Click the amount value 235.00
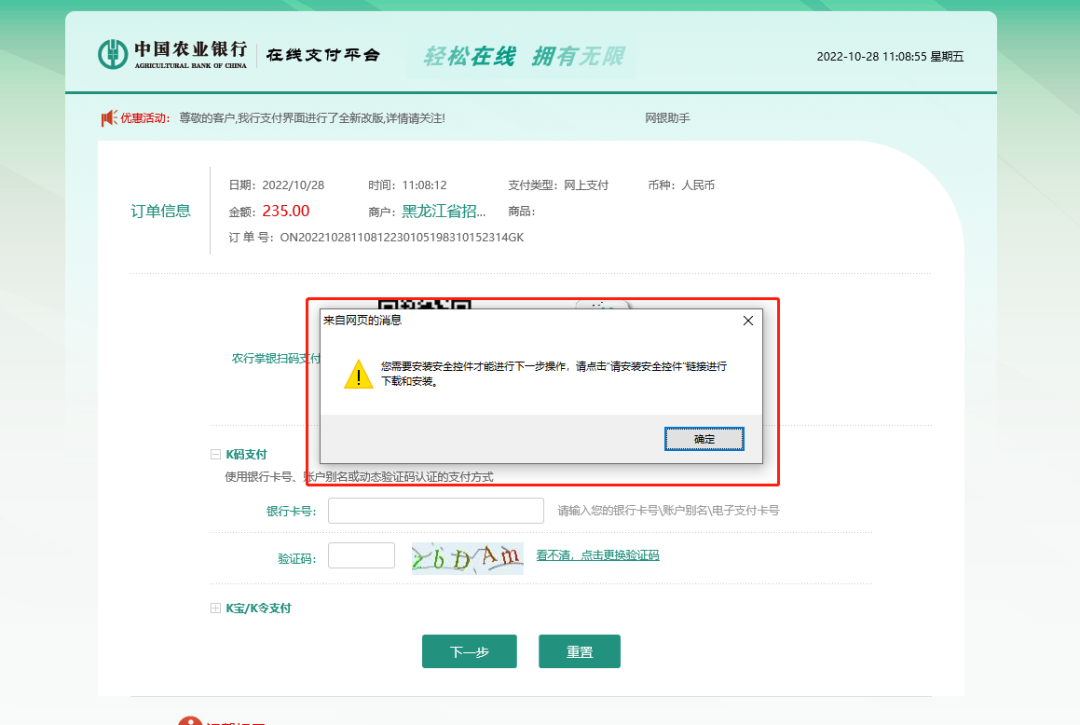 (286, 211)
